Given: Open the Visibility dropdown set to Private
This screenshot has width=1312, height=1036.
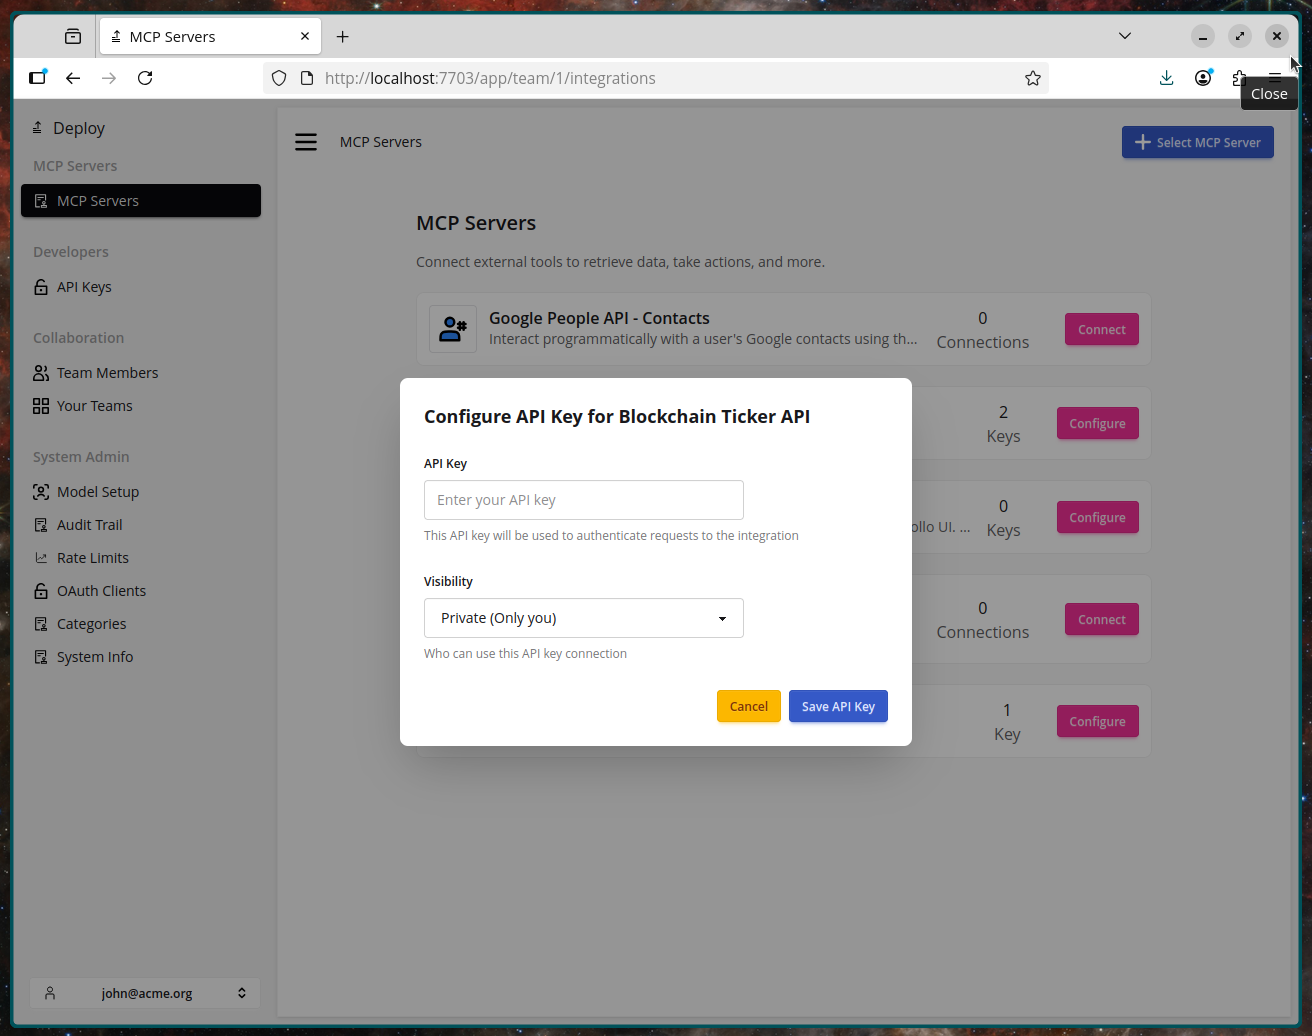Looking at the screenshot, I should coord(584,618).
